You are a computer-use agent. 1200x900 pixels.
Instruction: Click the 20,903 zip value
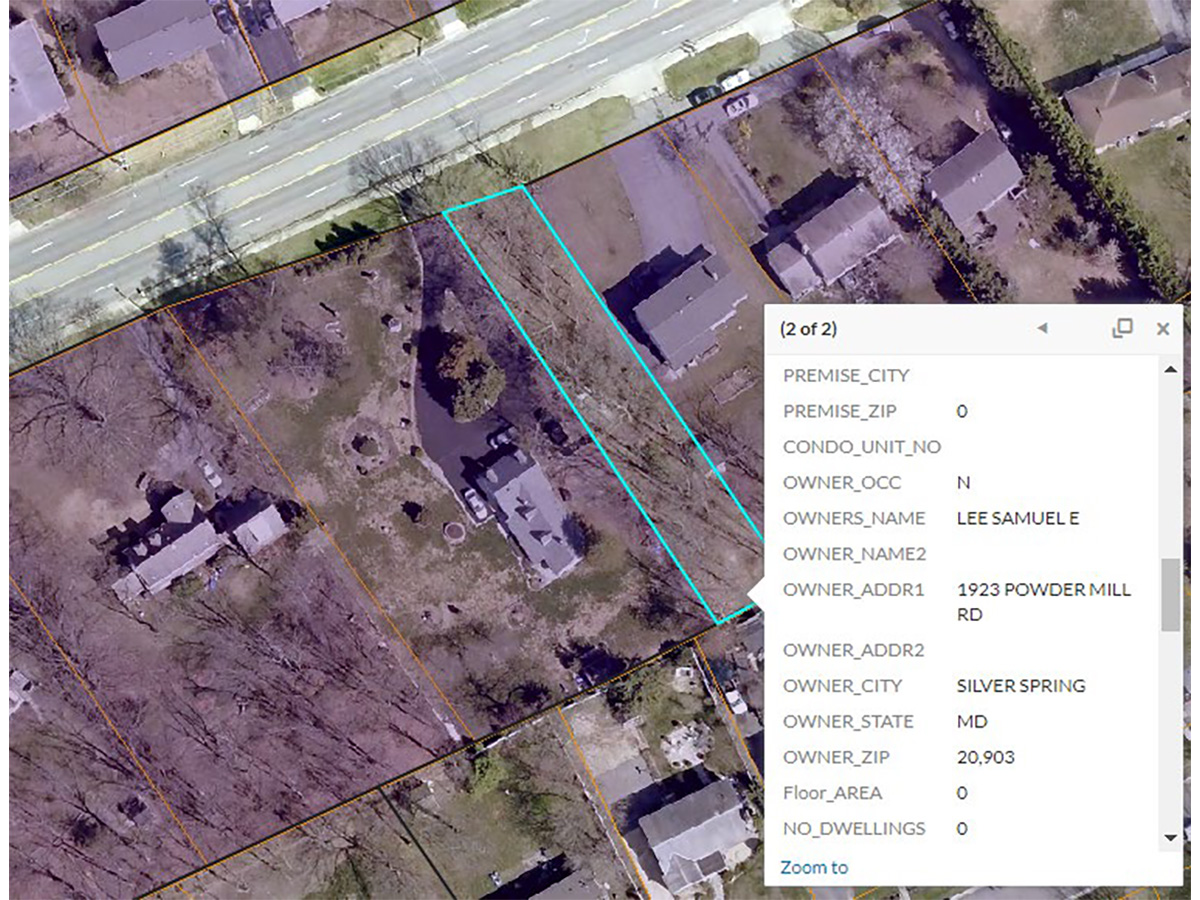coord(985,757)
